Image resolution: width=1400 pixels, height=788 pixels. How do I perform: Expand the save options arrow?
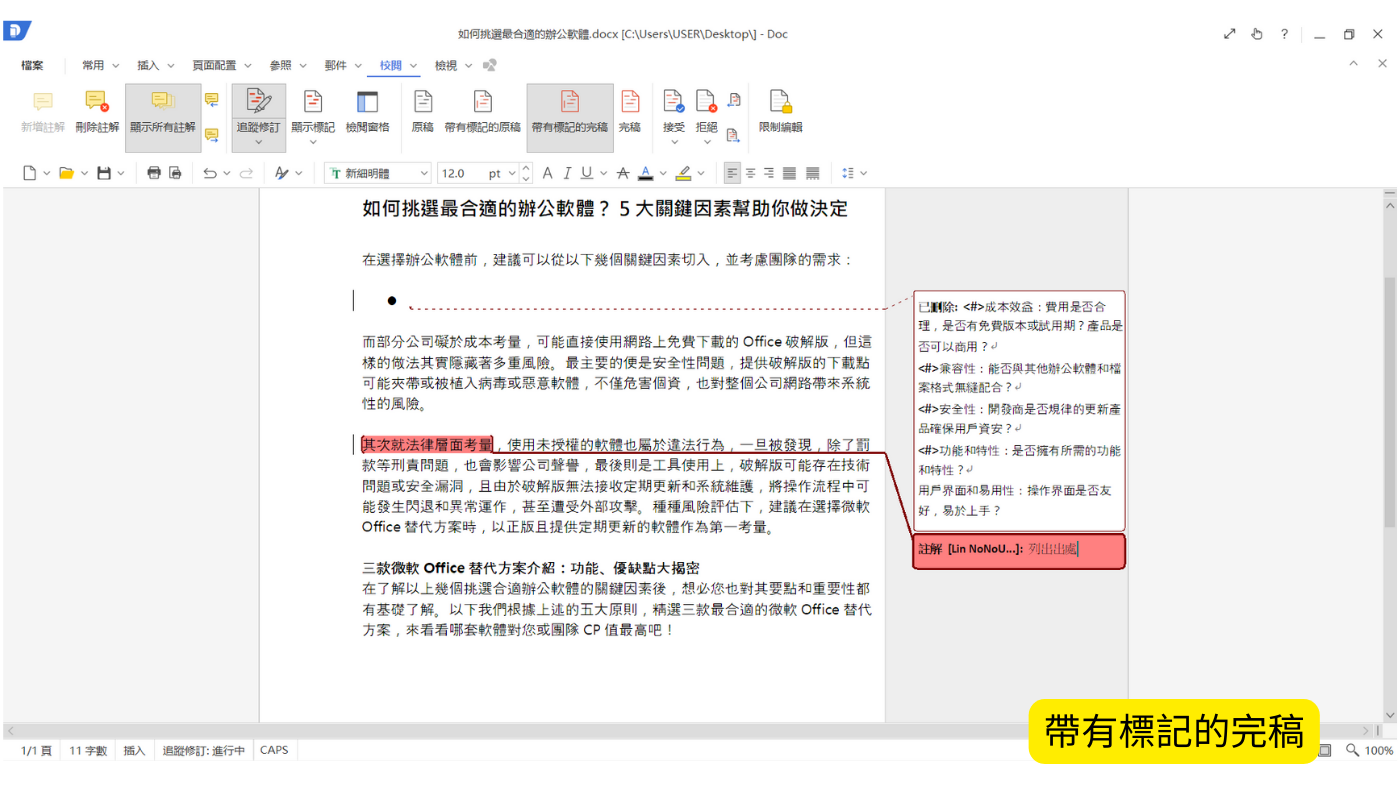(121, 173)
